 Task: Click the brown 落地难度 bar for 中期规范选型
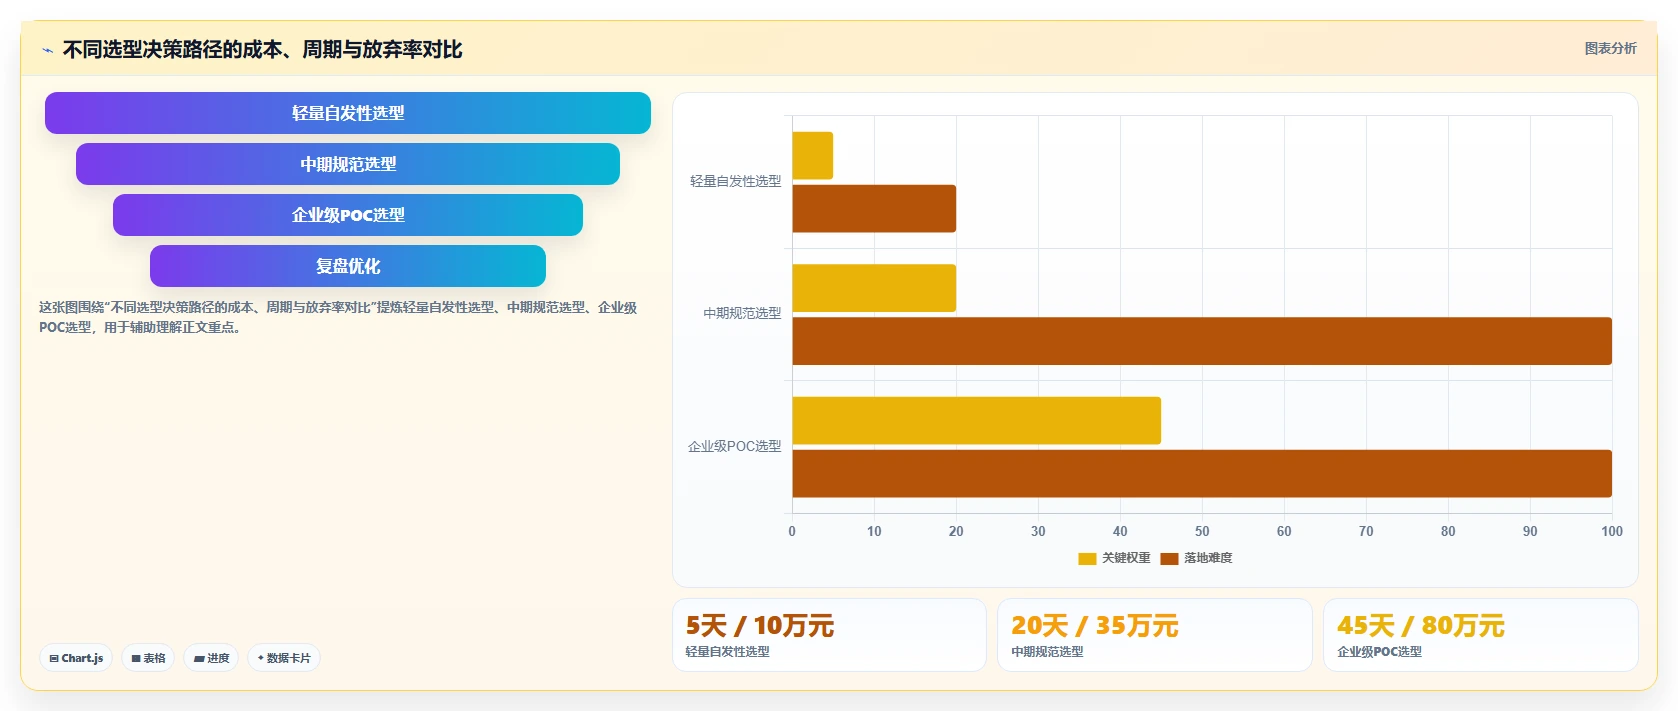pos(1202,341)
